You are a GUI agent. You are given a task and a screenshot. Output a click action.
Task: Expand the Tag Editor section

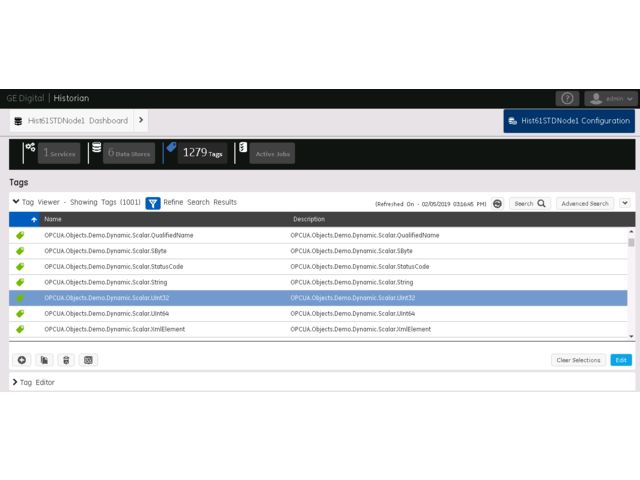[x=15, y=382]
